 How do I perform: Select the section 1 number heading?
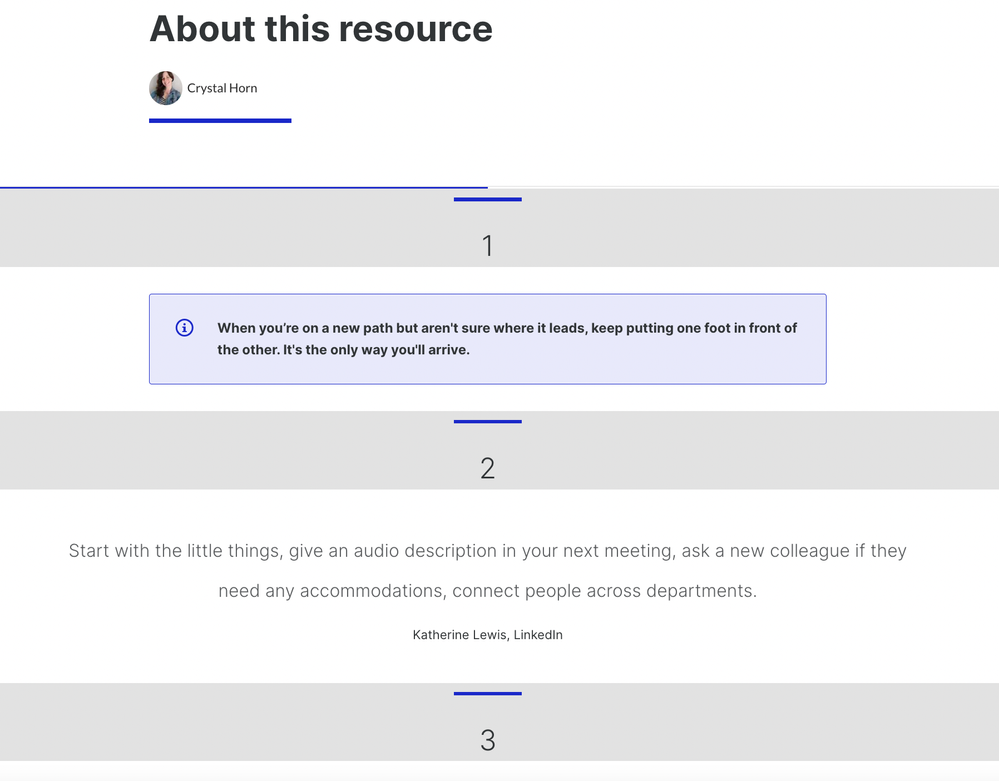487,246
